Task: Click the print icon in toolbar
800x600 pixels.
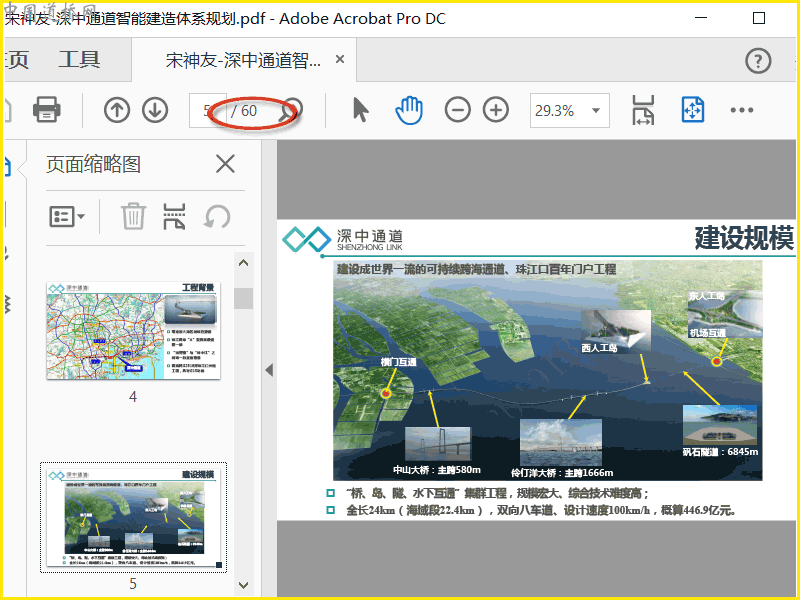Action: 47,110
